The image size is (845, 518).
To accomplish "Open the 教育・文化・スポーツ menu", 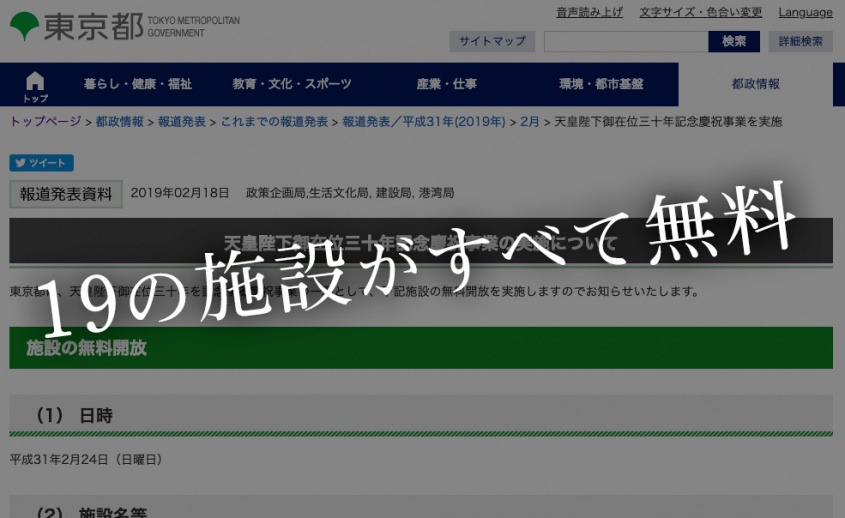I will tap(292, 84).
